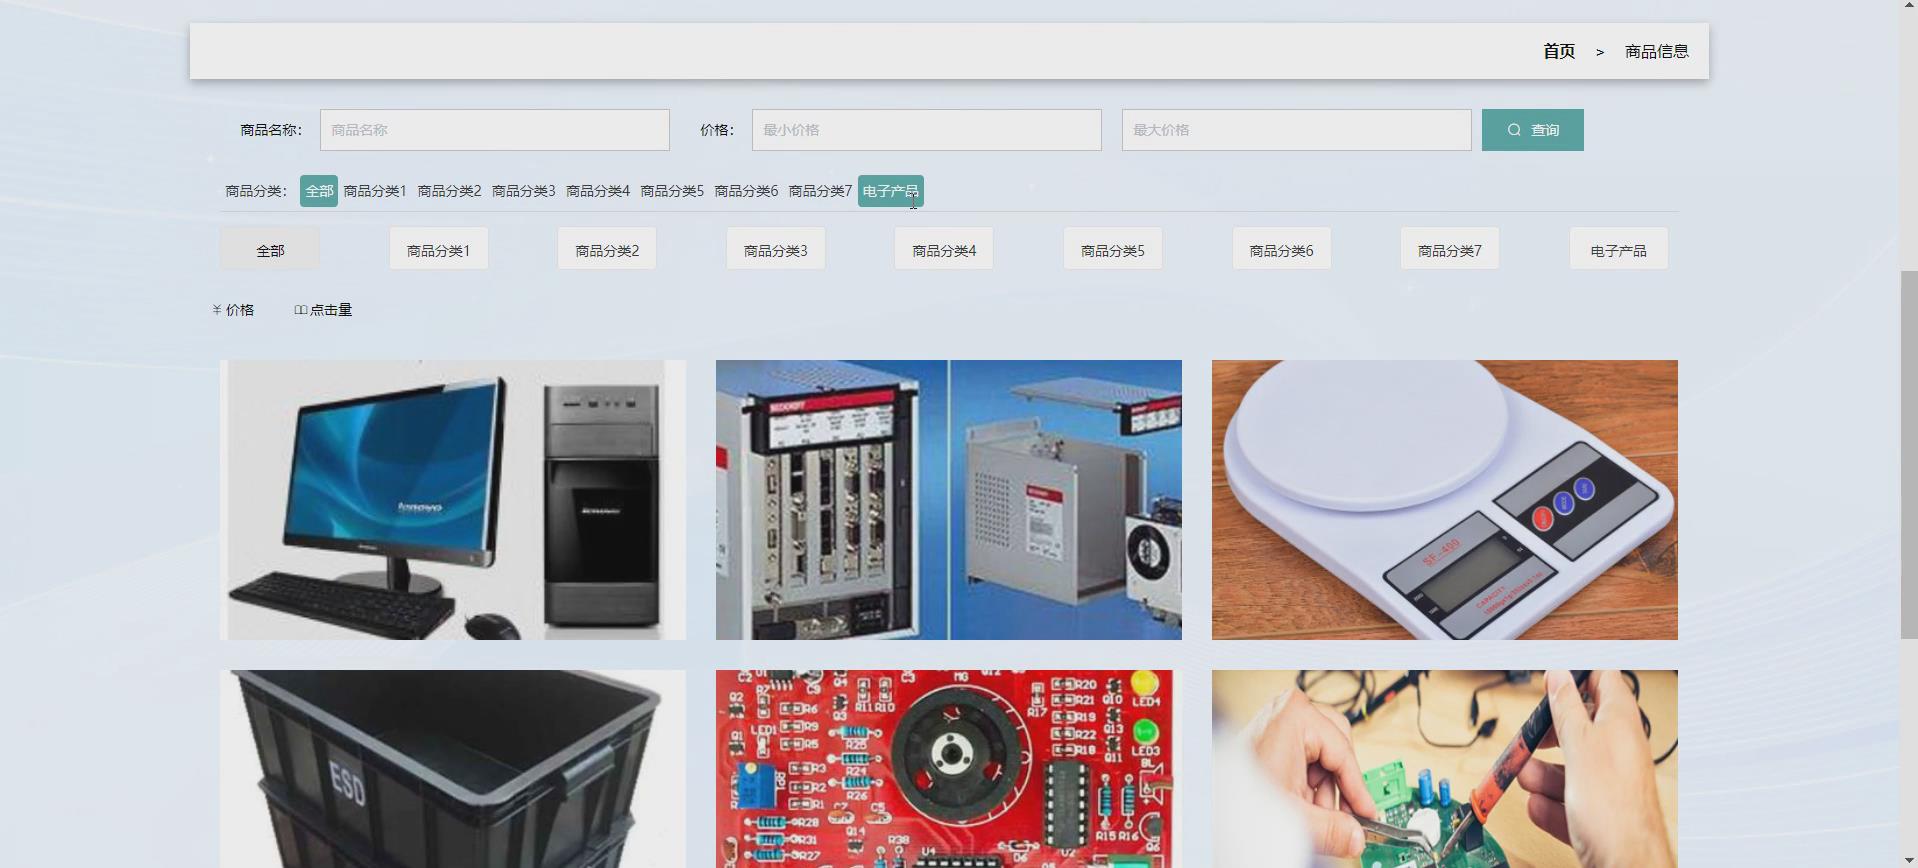Open the Lenovo desktop computer product image
Image resolution: width=1918 pixels, height=868 pixels.
point(453,500)
